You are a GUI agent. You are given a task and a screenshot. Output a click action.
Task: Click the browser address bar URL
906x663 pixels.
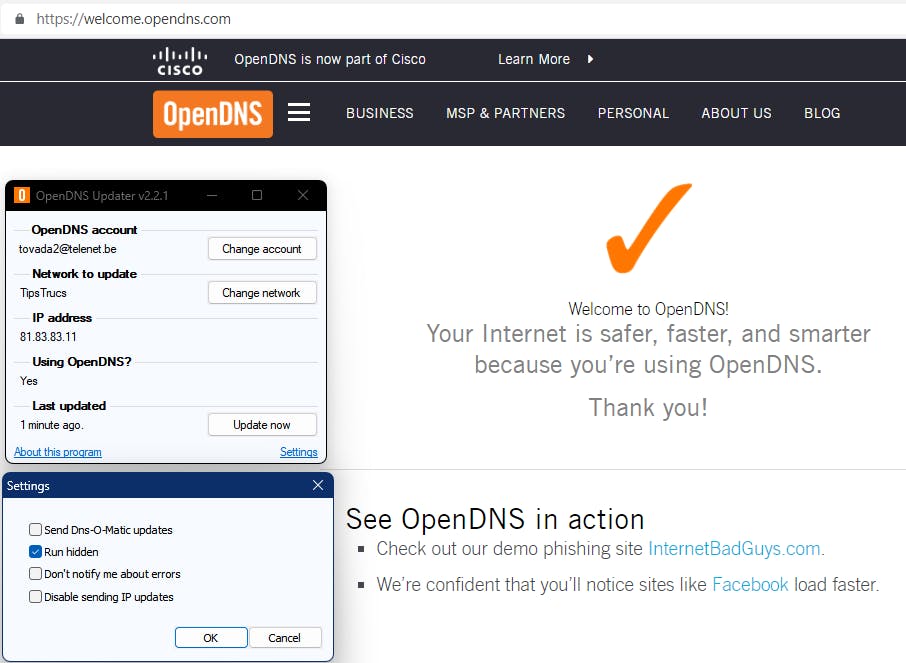pyautogui.click(x=133, y=19)
